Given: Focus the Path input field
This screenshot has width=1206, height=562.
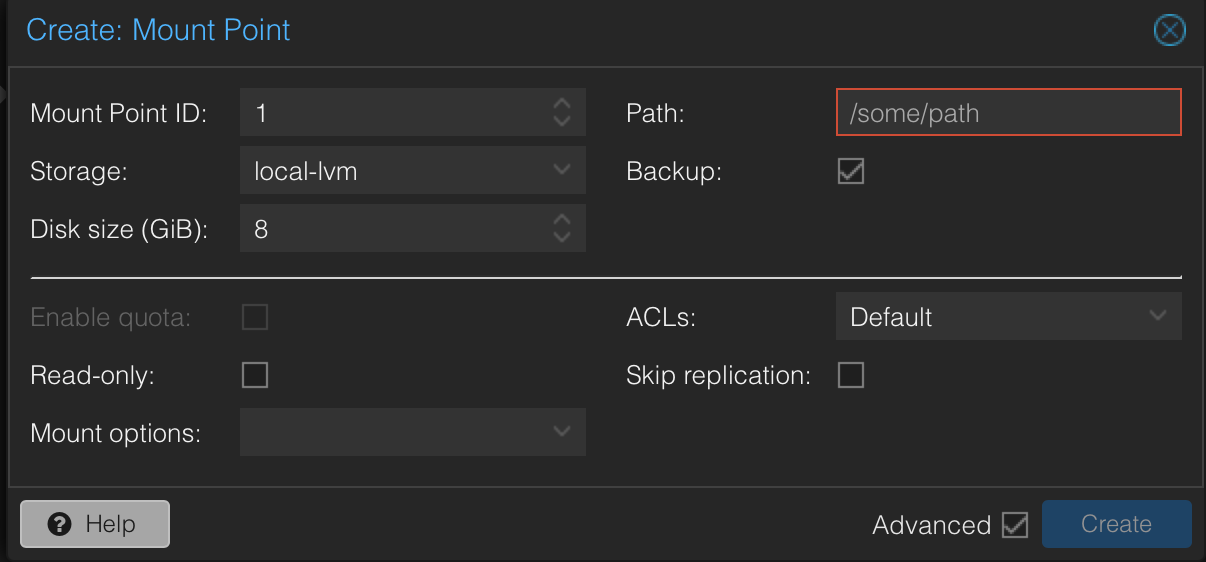Looking at the screenshot, I should (x=1008, y=112).
